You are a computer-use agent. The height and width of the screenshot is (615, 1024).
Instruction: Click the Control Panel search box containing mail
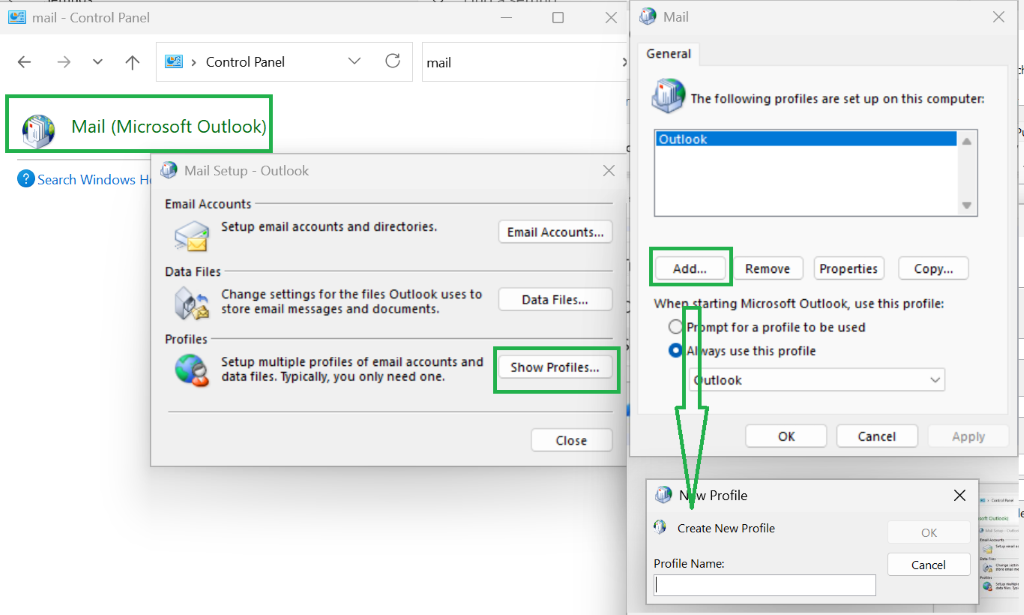(522, 63)
